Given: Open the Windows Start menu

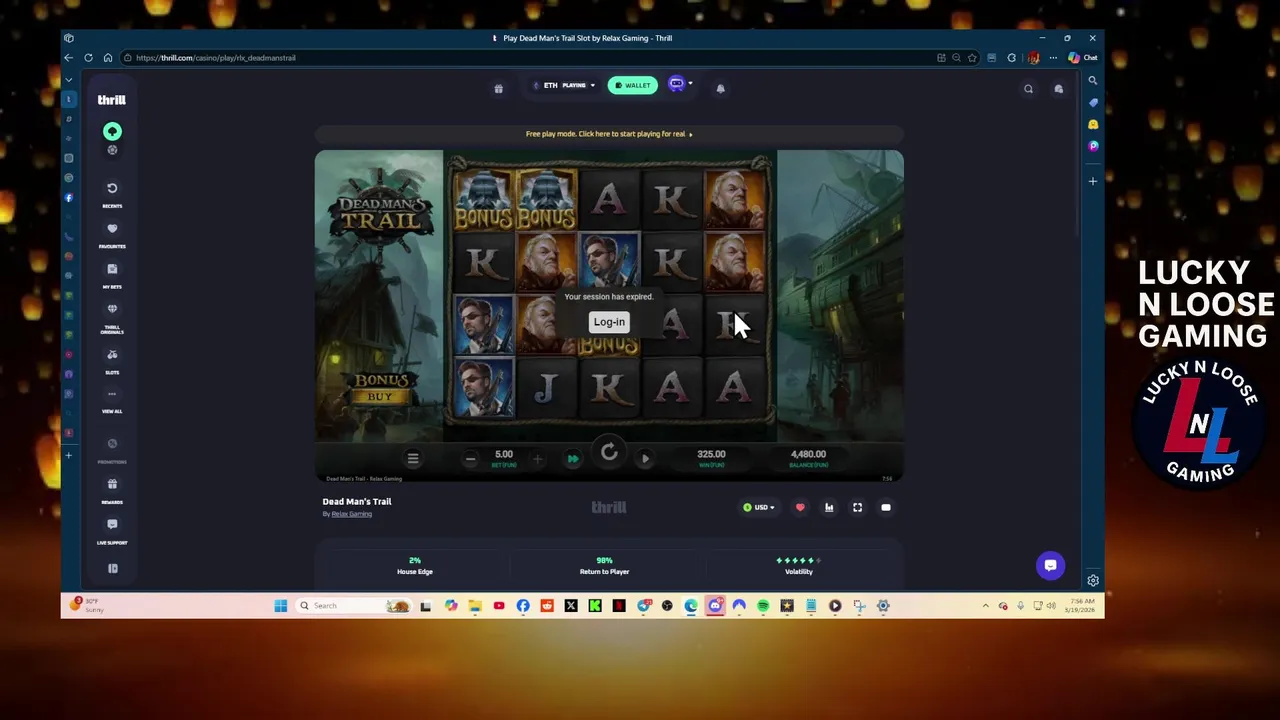Looking at the screenshot, I should coord(281,605).
